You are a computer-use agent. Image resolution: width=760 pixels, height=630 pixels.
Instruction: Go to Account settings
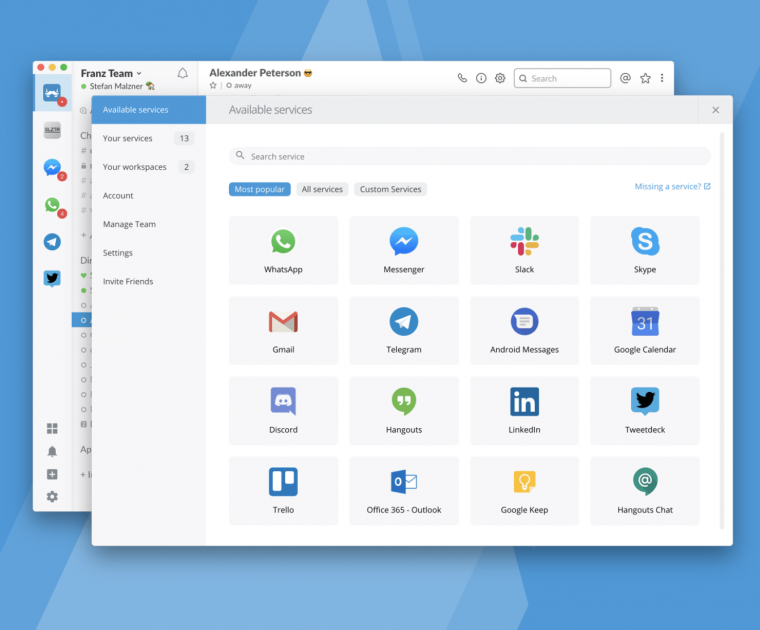149,196
